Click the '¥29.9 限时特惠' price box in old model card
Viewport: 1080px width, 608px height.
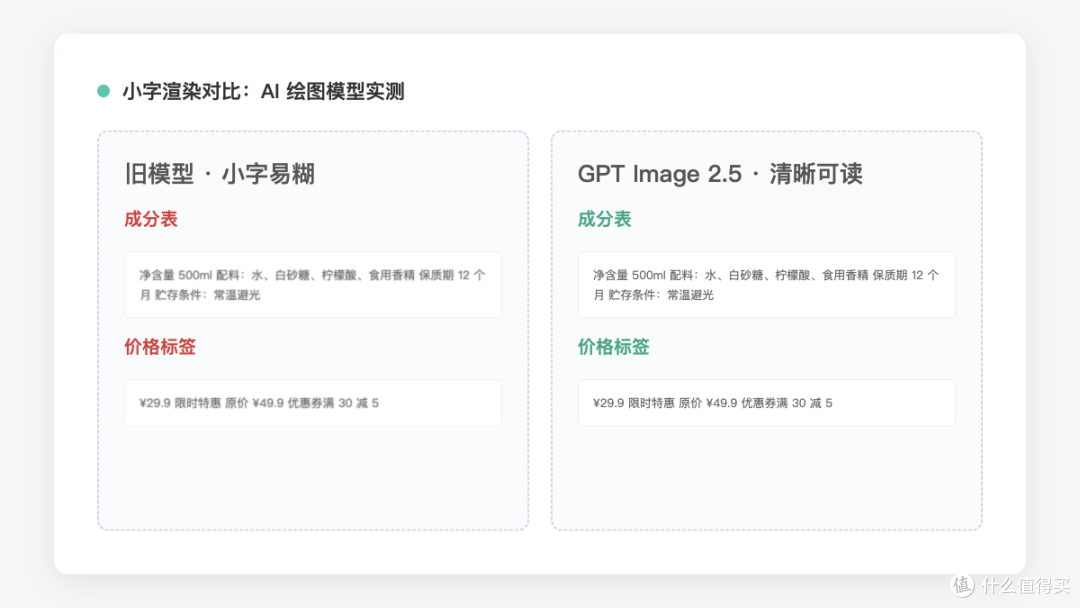313,403
